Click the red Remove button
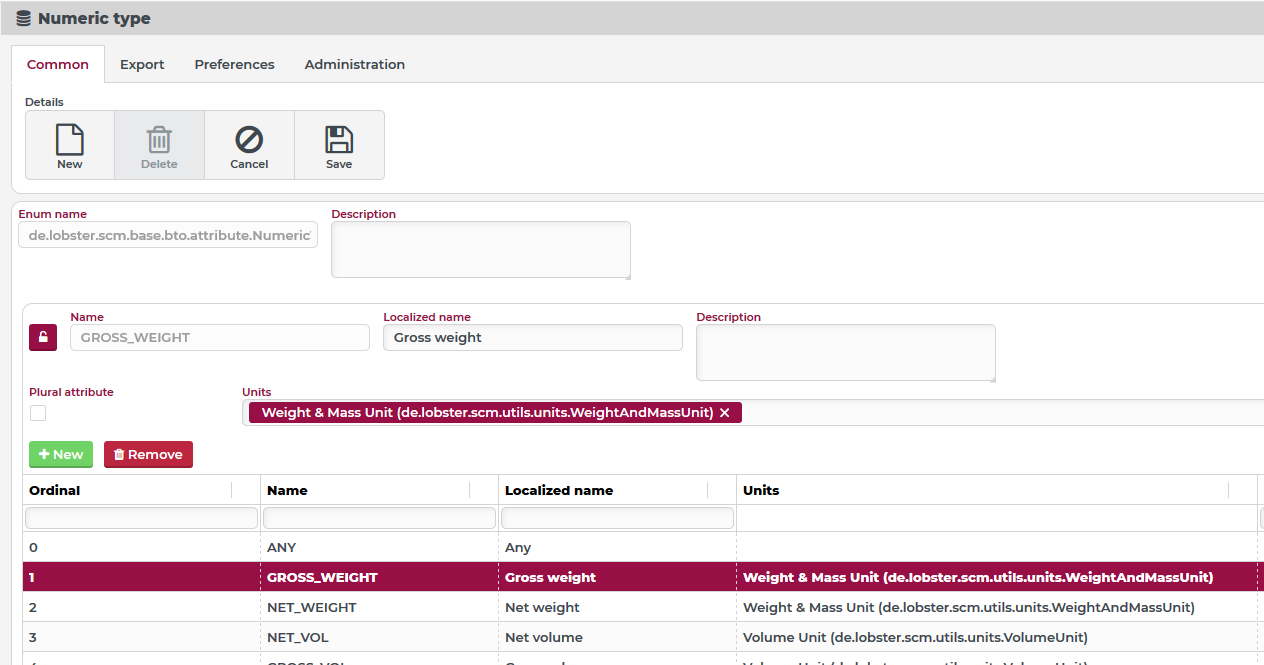This screenshot has height=665, width=1264. [x=148, y=454]
